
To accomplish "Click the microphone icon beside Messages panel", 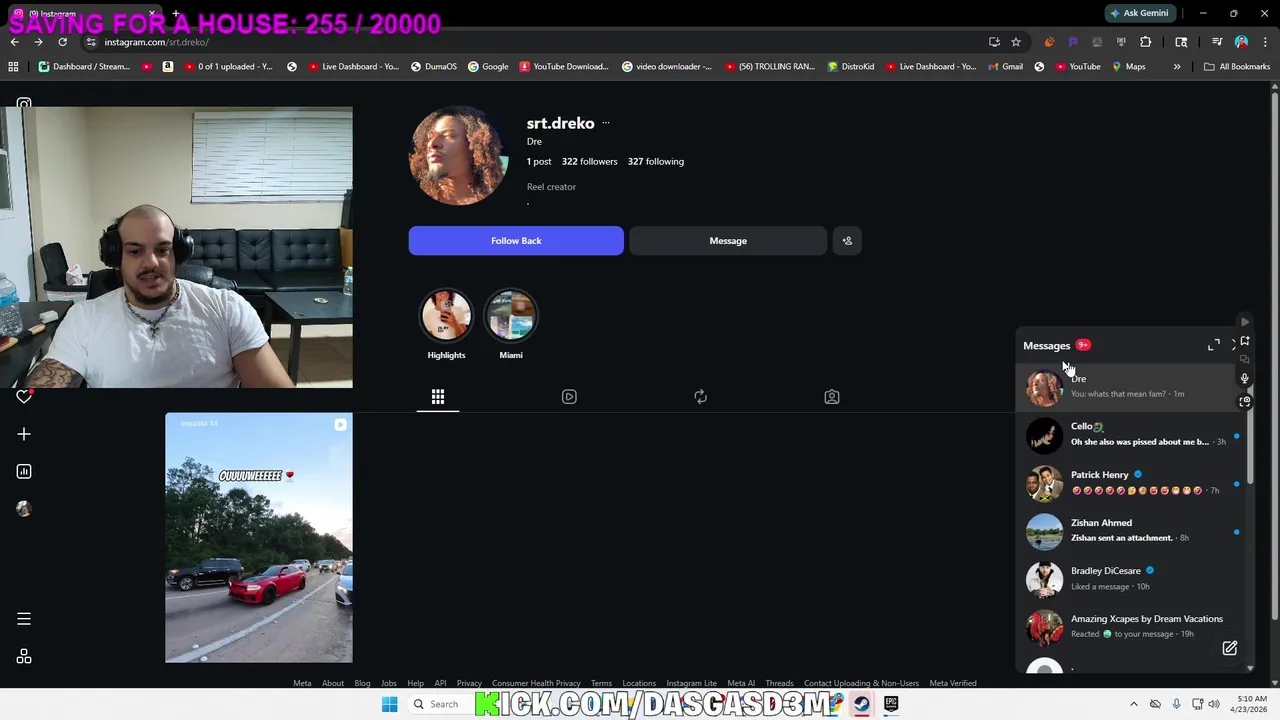I will [x=1245, y=379].
